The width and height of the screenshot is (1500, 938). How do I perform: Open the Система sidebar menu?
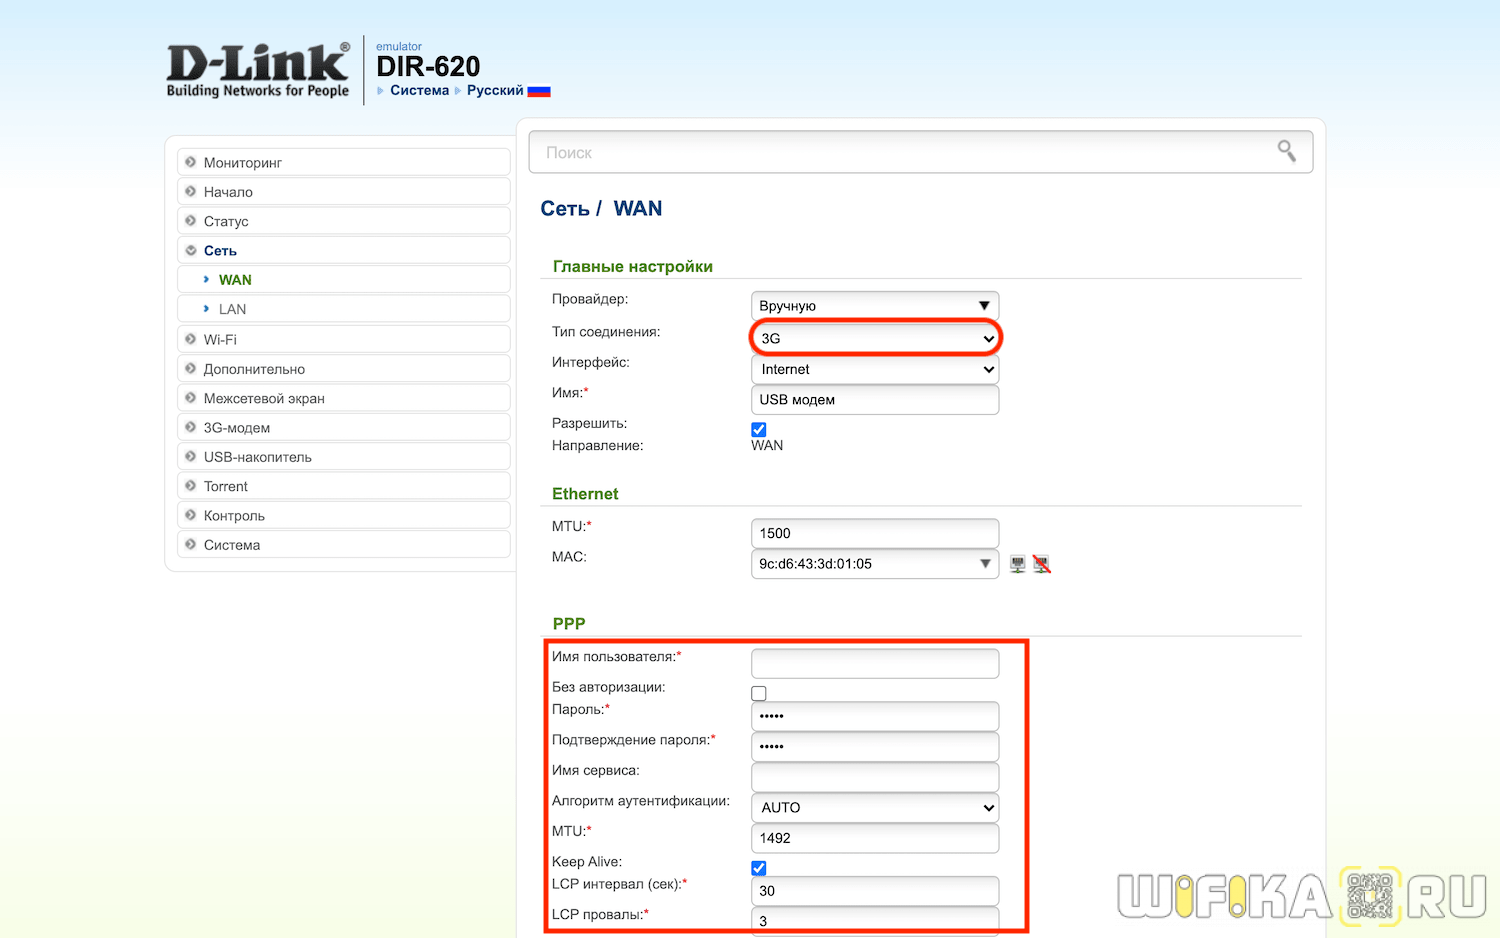click(344, 545)
